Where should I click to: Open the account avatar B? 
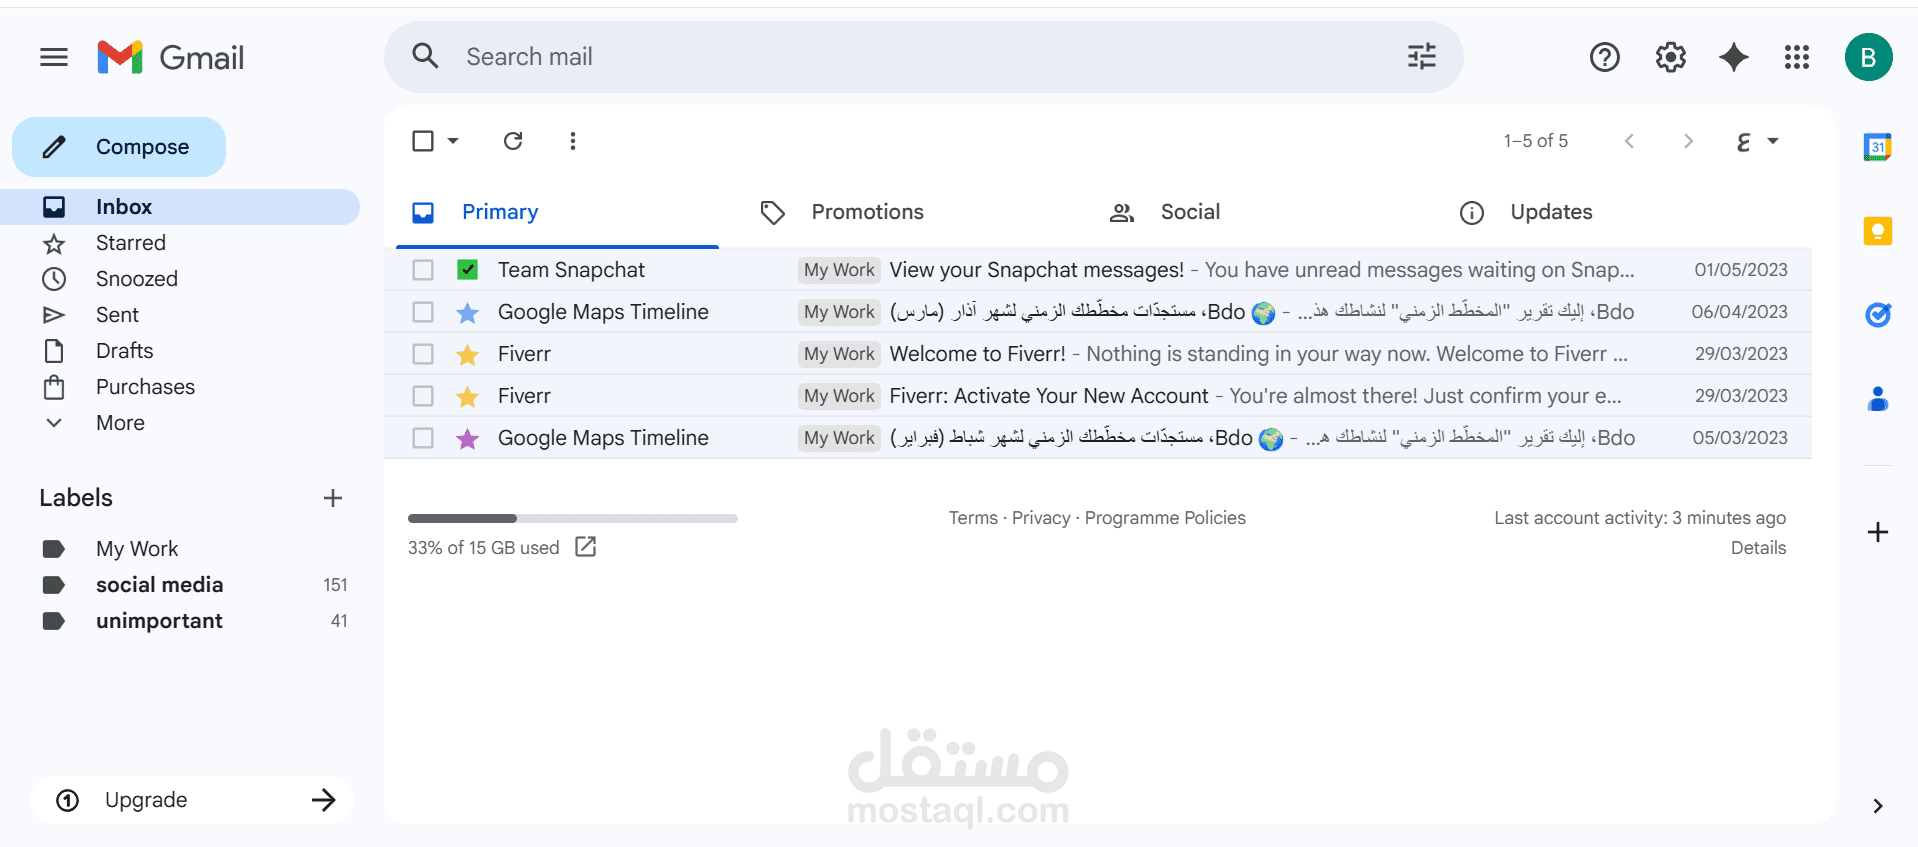[x=1868, y=58]
